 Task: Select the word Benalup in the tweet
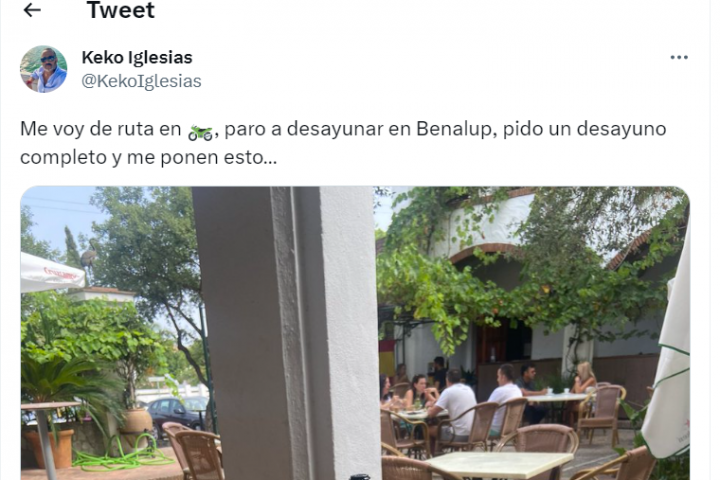pos(454,129)
